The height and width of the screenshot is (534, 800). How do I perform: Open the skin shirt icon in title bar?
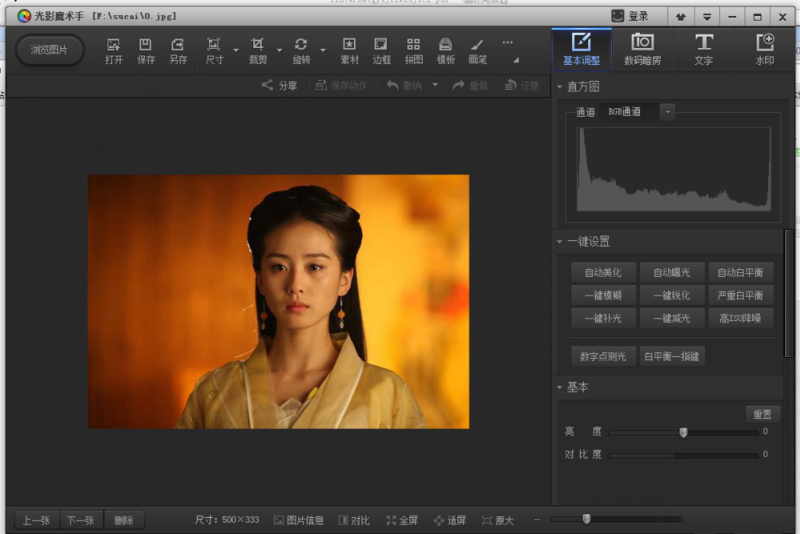click(x=681, y=17)
